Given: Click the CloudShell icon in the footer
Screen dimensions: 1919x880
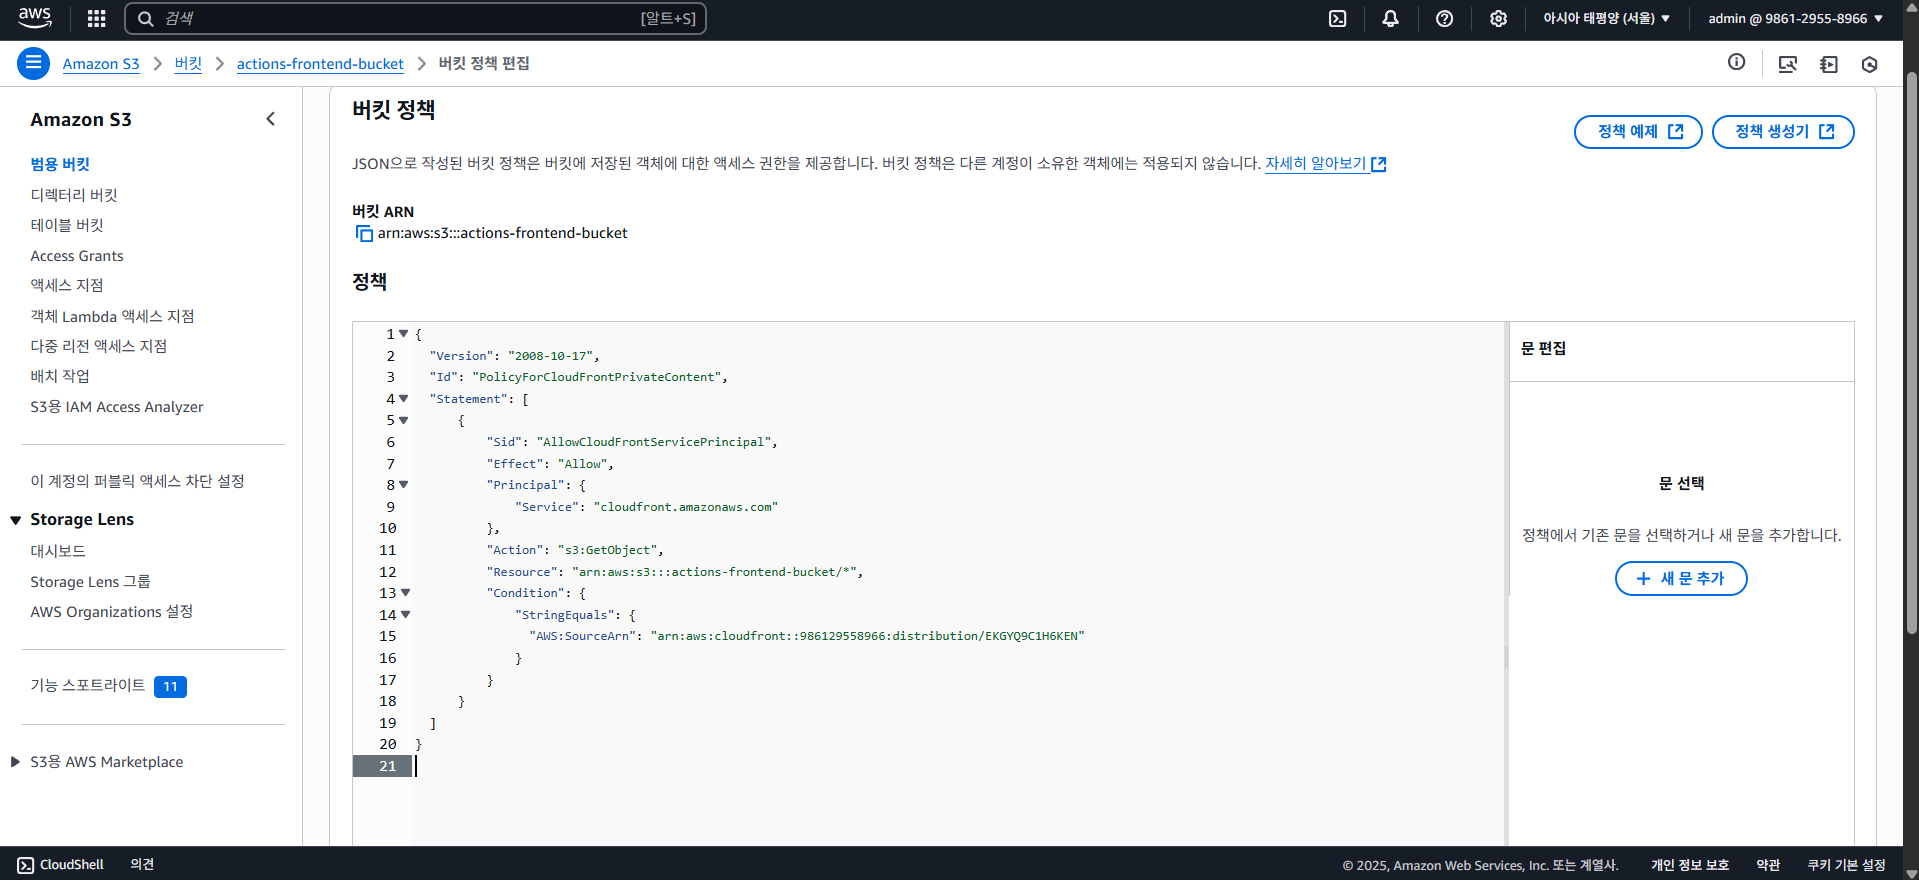Looking at the screenshot, I should (x=25, y=865).
